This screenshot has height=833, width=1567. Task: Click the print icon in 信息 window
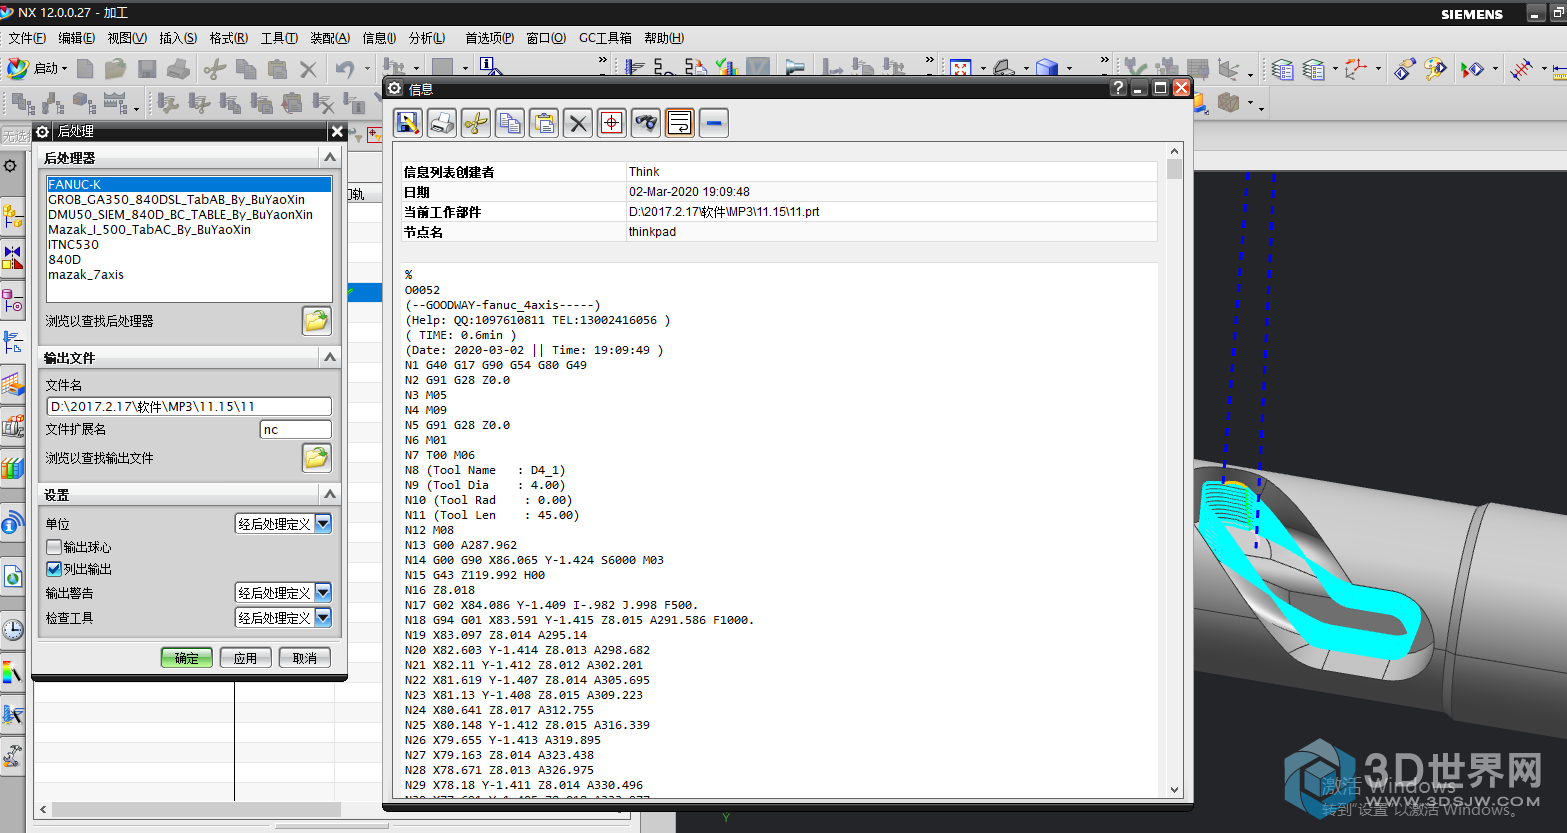(x=442, y=123)
